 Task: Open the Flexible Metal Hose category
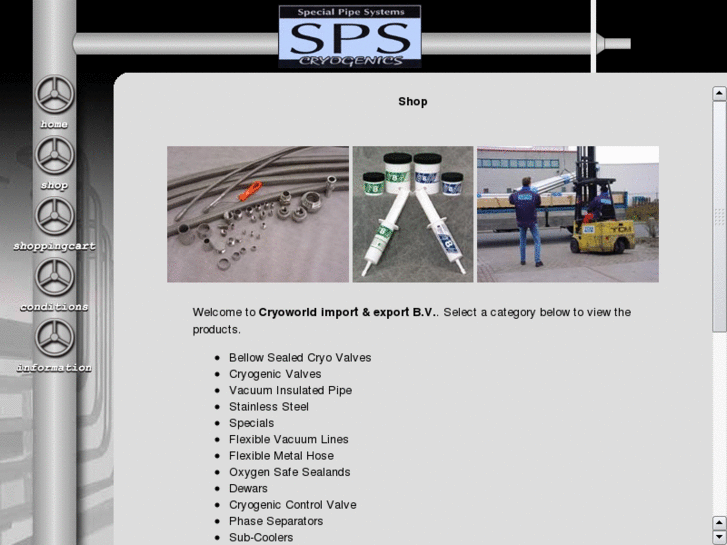click(x=281, y=455)
